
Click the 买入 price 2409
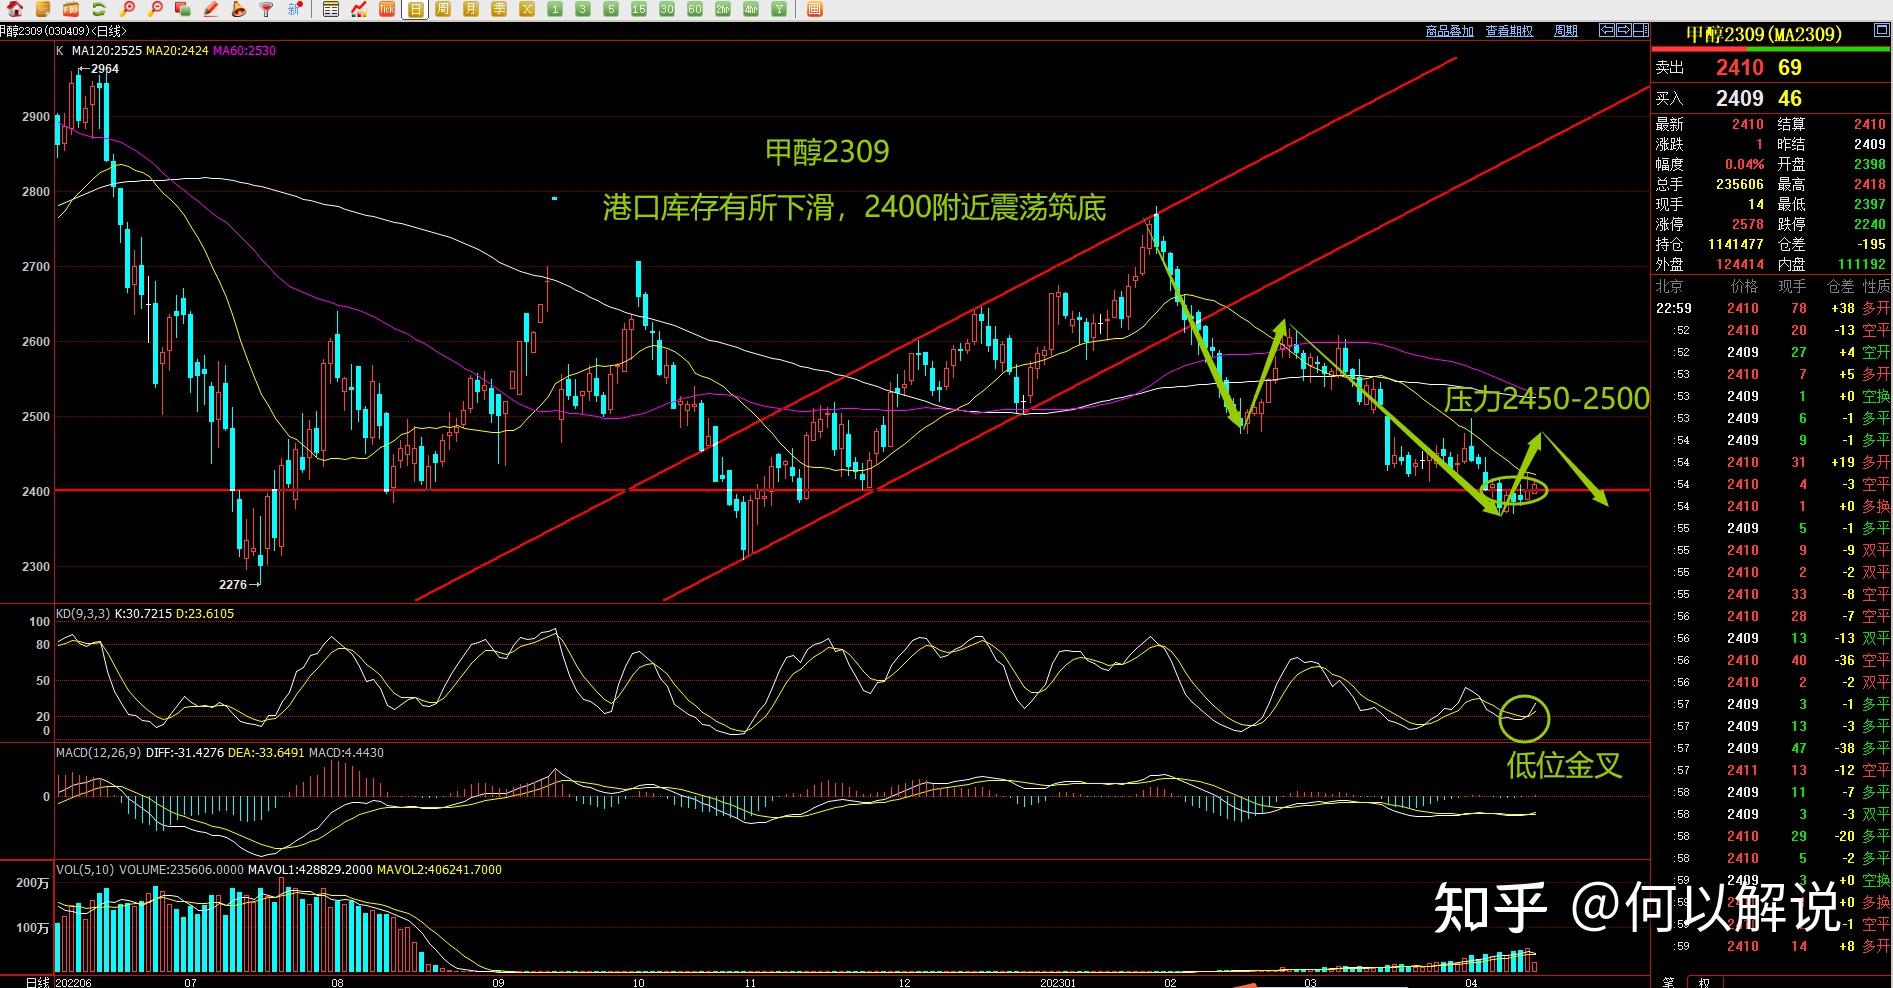point(1740,98)
